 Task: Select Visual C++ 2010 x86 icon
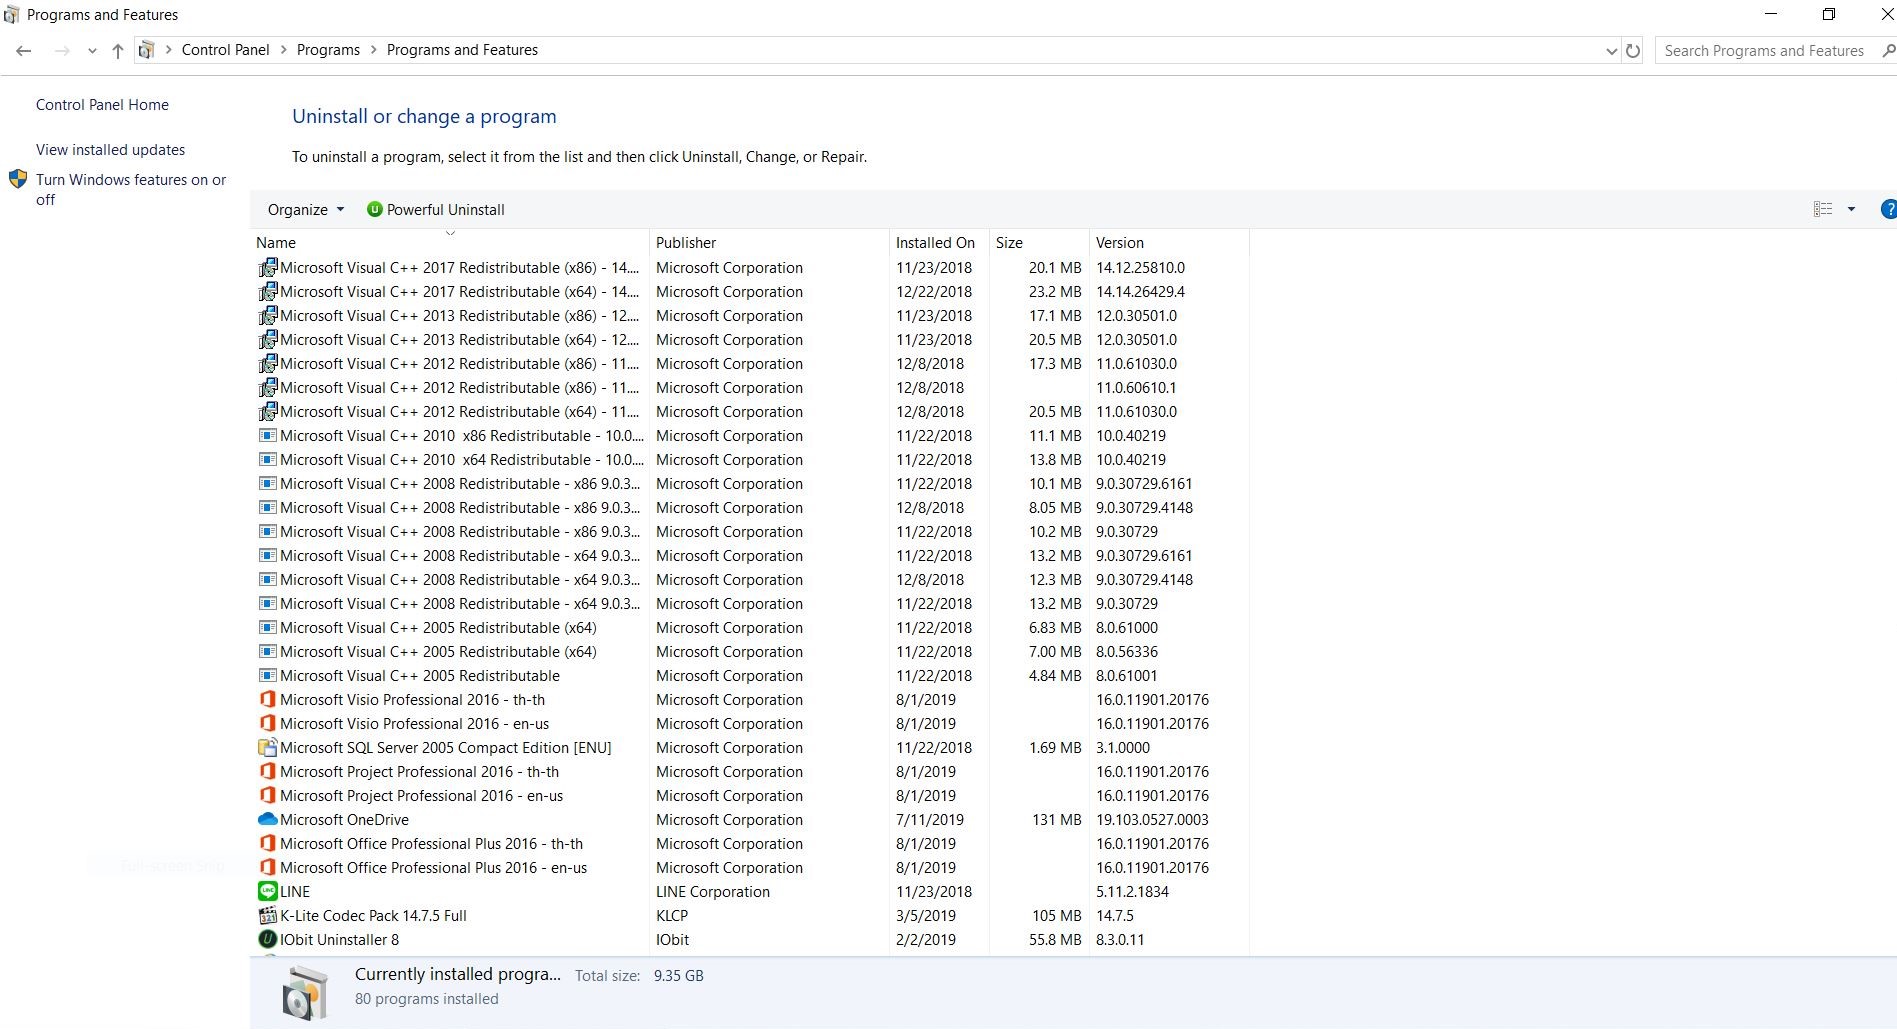(268, 435)
